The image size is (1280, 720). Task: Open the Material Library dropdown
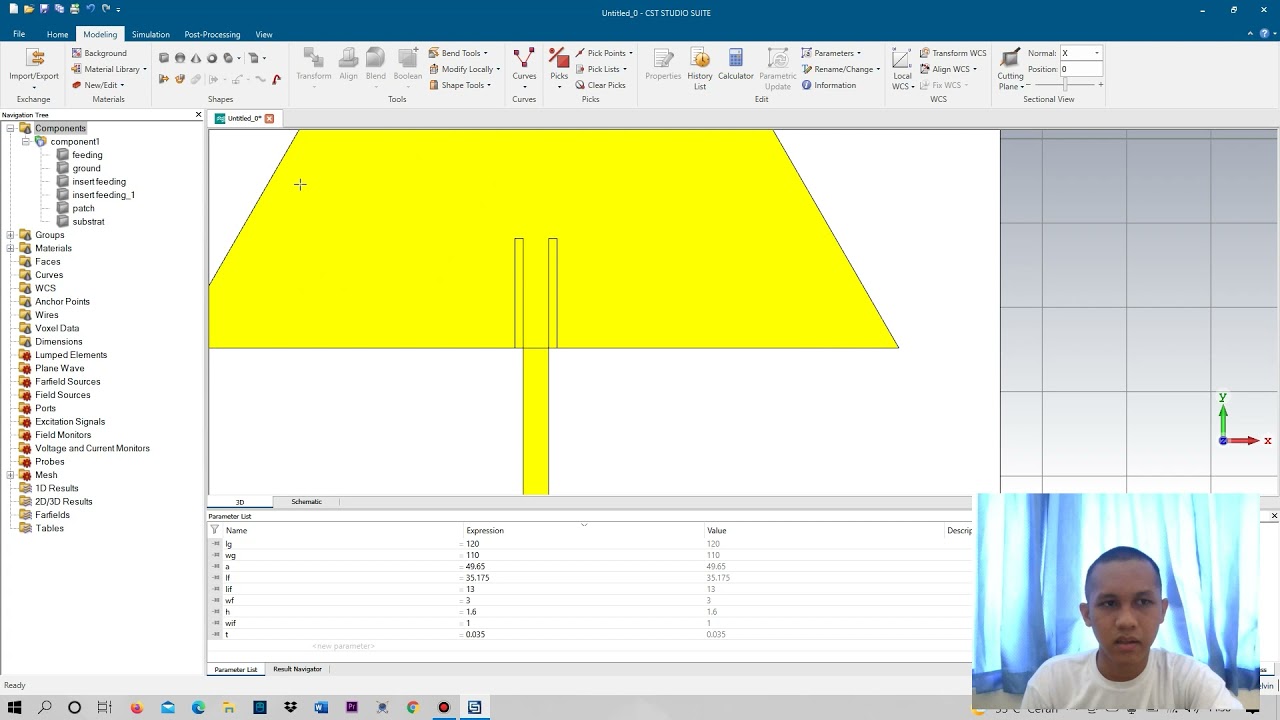pyautogui.click(x=109, y=69)
